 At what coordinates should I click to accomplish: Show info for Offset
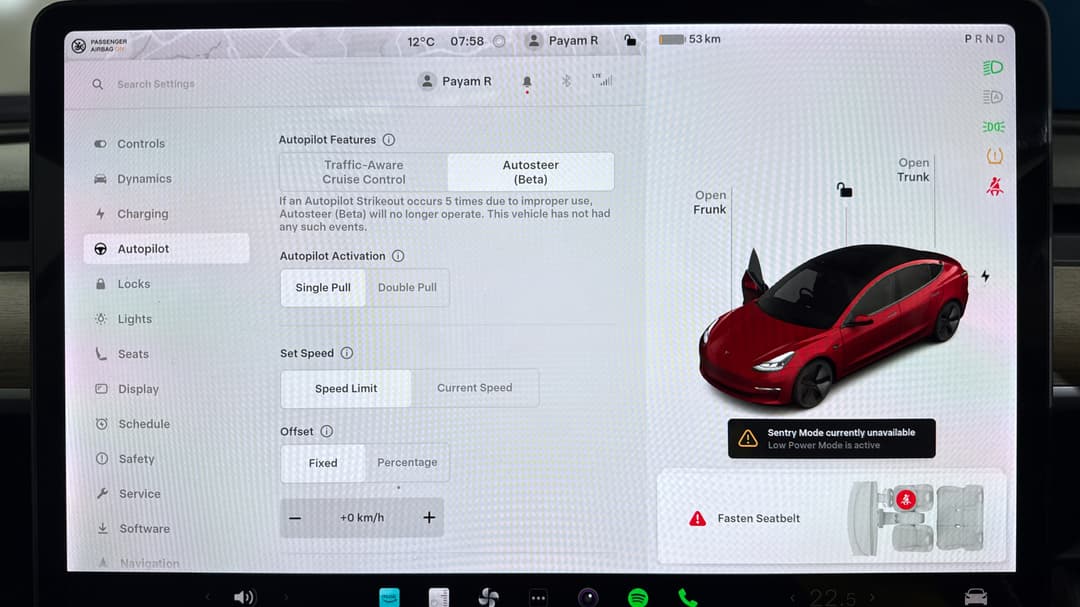point(326,431)
